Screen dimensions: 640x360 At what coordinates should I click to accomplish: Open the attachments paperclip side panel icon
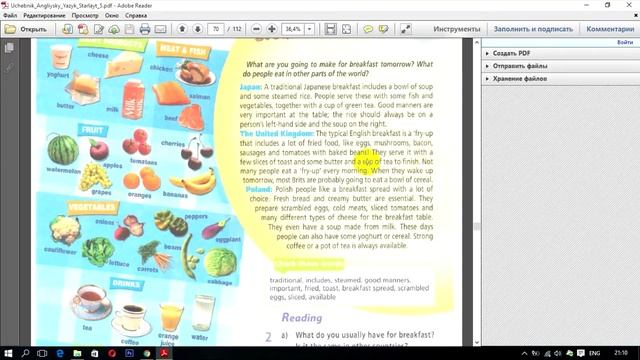pyautogui.click(x=9, y=67)
